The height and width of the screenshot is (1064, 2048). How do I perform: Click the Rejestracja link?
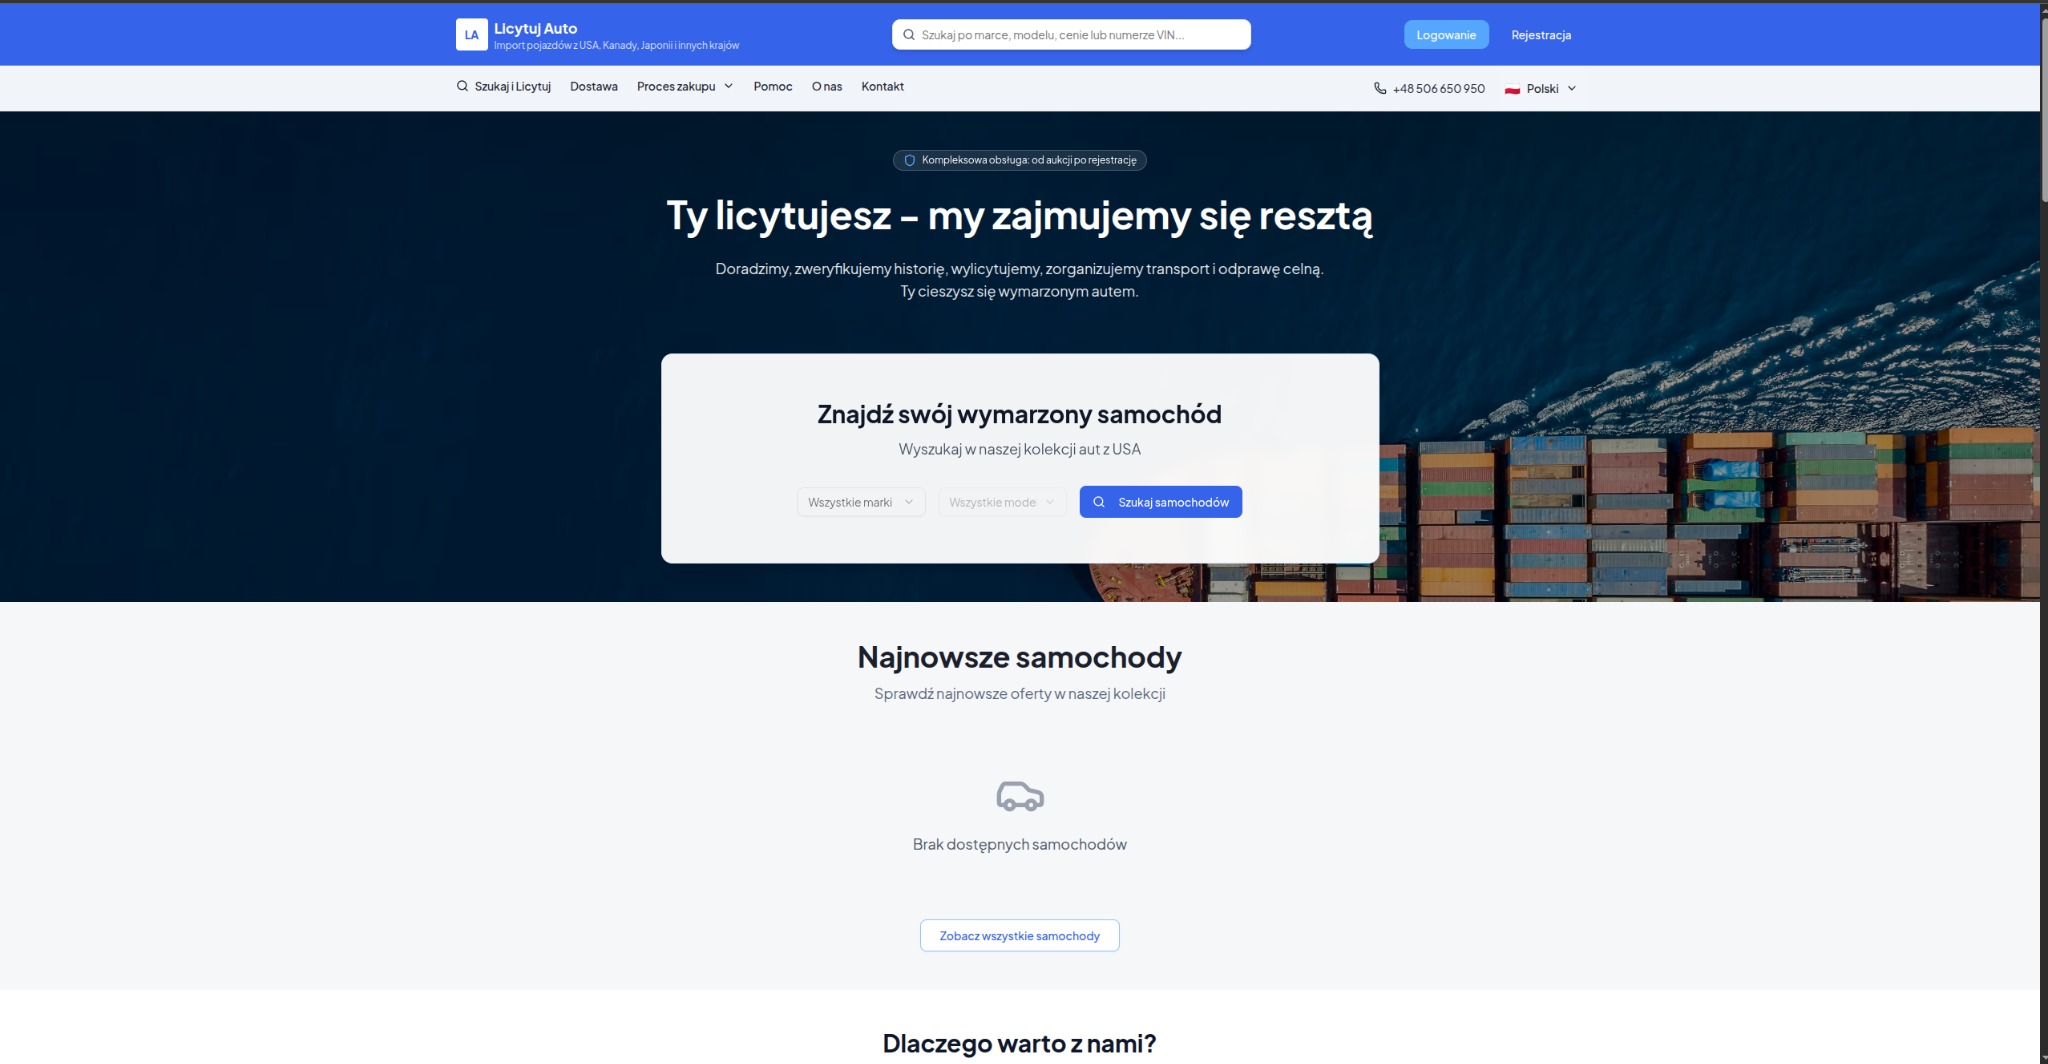[x=1542, y=34]
